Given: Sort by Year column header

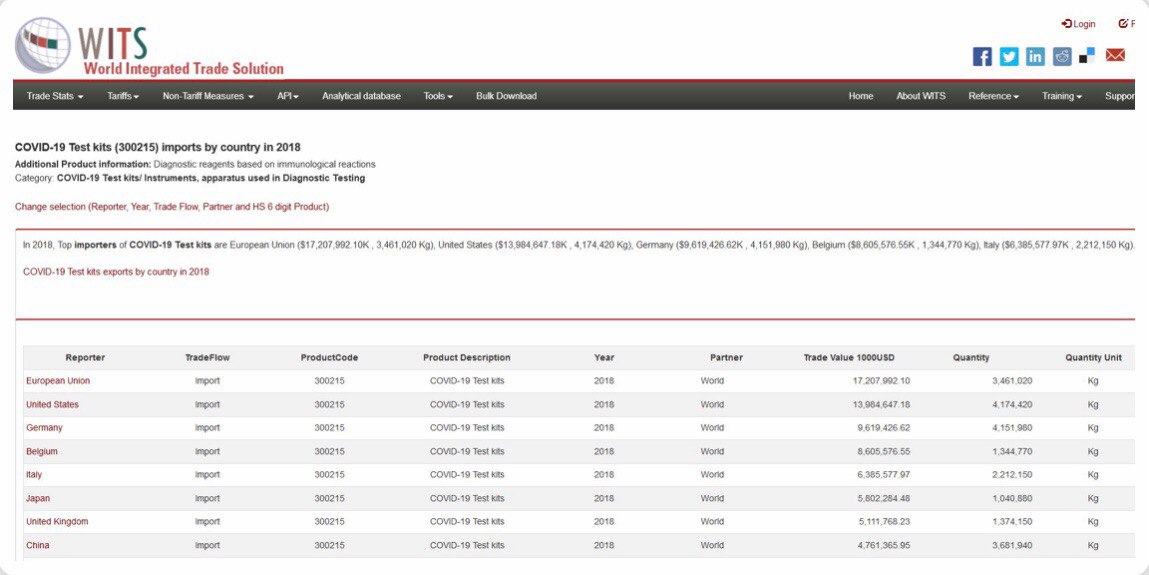Looking at the screenshot, I should coord(604,357).
